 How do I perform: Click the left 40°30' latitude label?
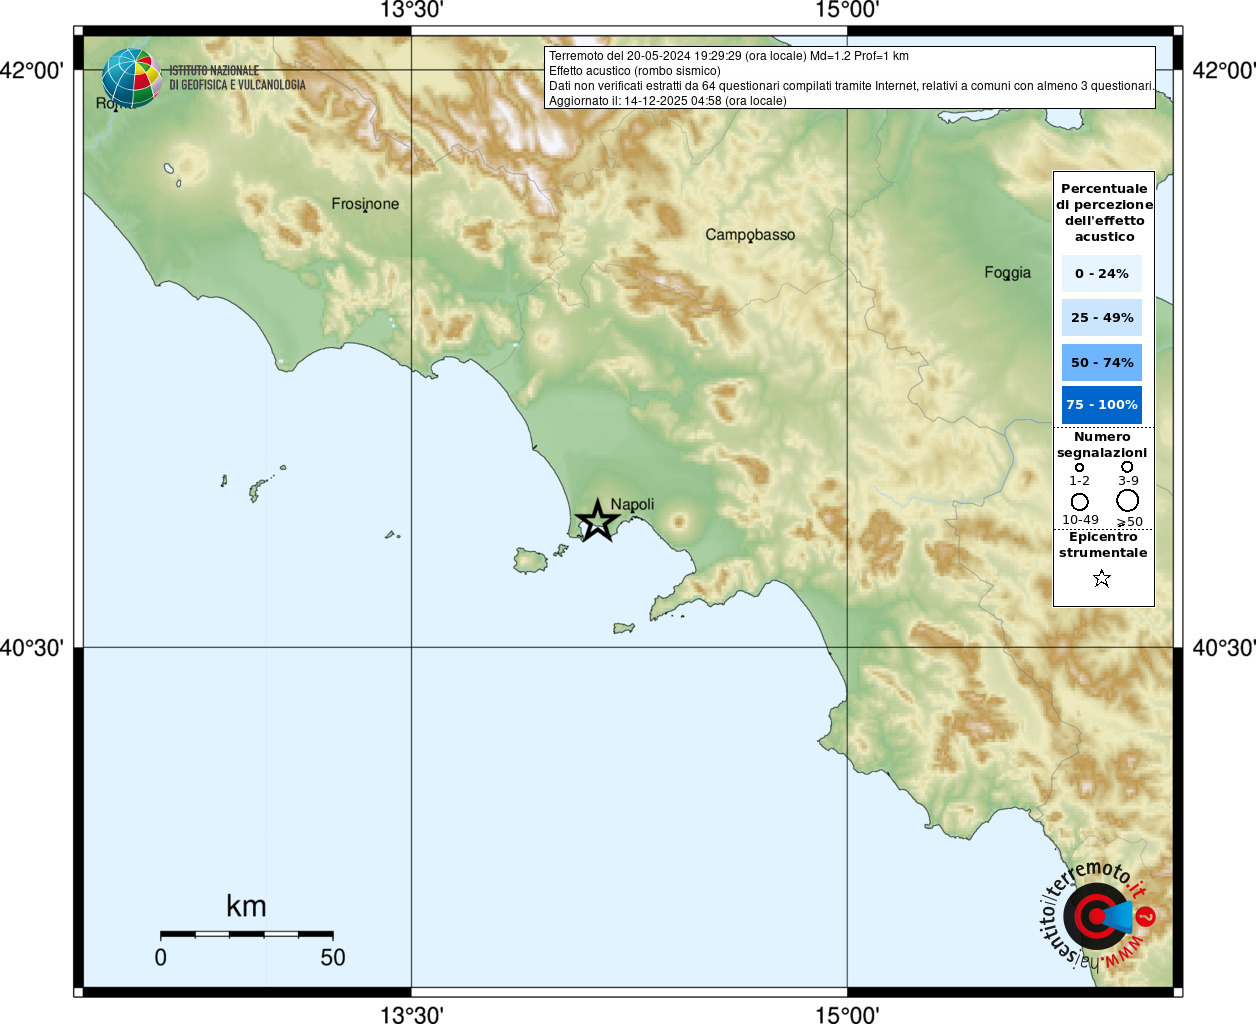32,648
